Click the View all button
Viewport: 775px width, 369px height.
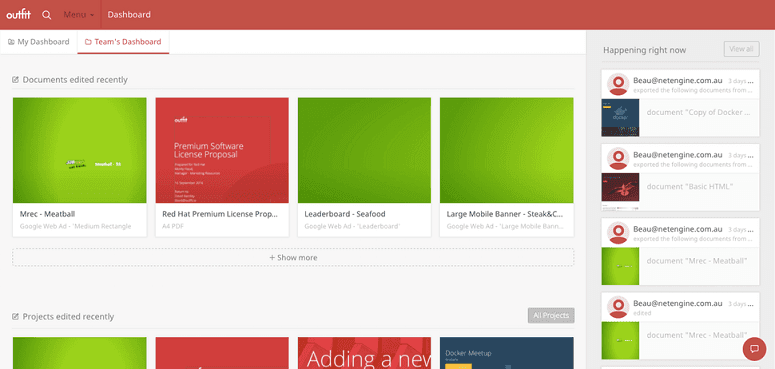point(741,49)
